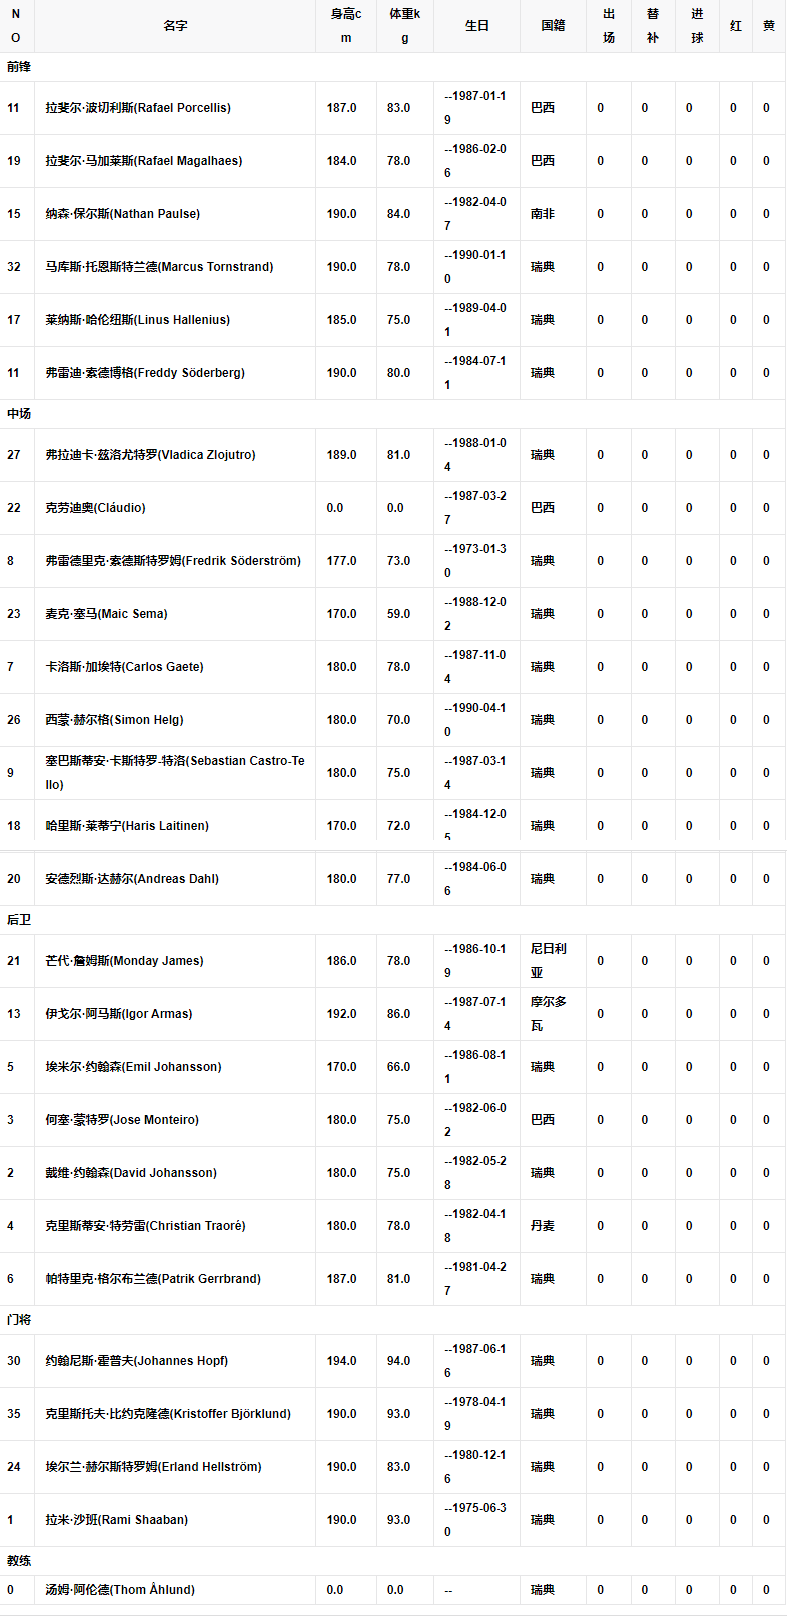Select the 前锋 section heading
The height and width of the screenshot is (1616, 787).
pos(19,67)
